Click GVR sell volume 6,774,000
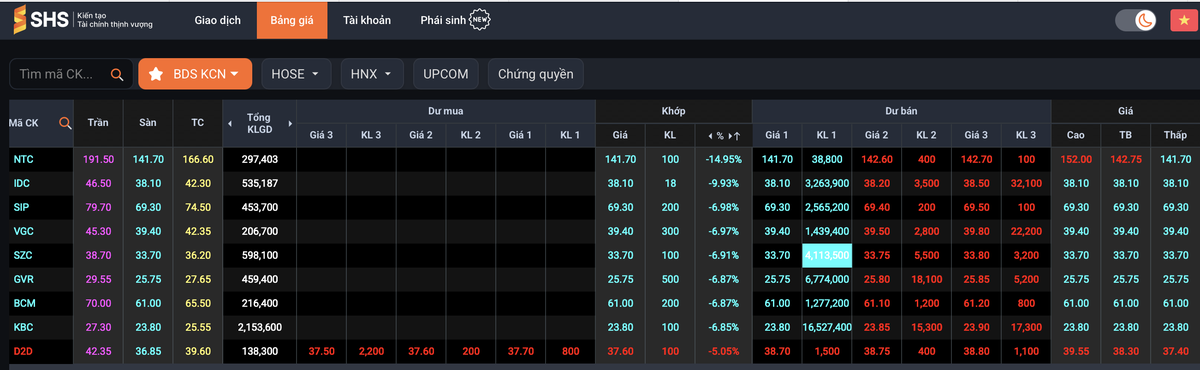 pyautogui.click(x=826, y=279)
